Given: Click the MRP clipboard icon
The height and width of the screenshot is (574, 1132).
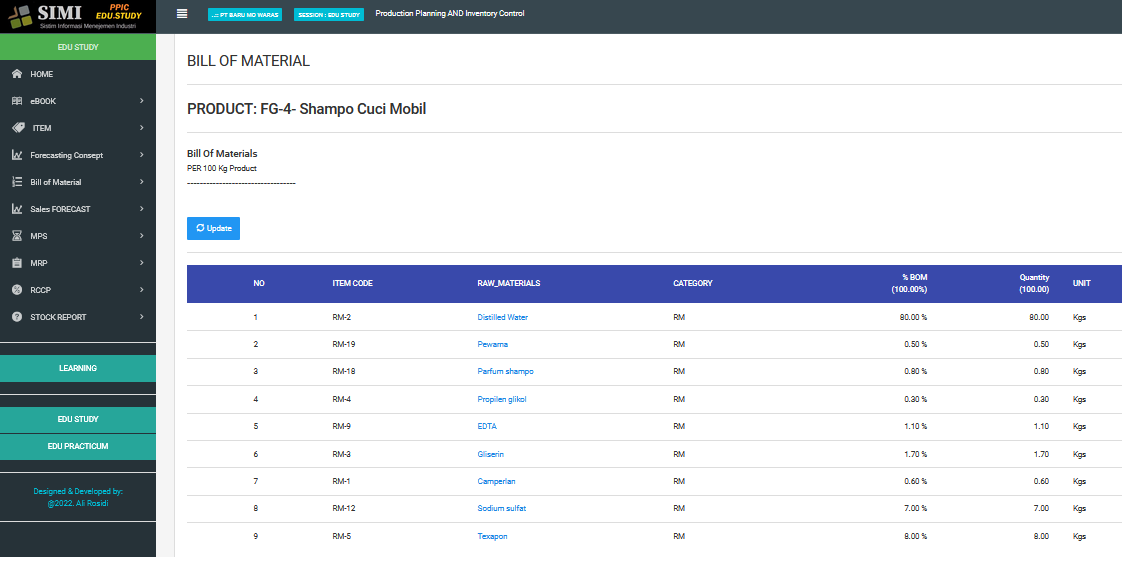Looking at the screenshot, I should click(x=17, y=263).
